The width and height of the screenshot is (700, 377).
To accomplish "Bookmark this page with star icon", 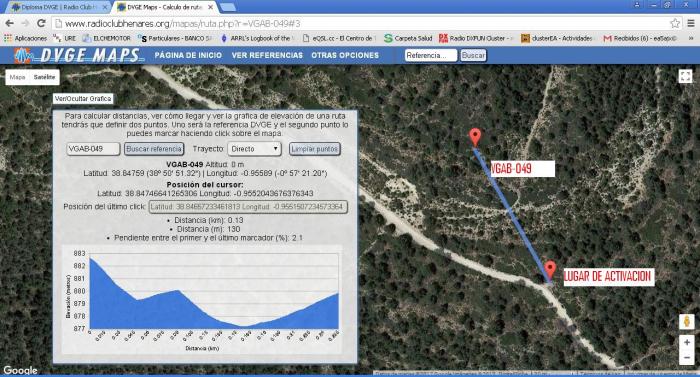I will (675, 23).
